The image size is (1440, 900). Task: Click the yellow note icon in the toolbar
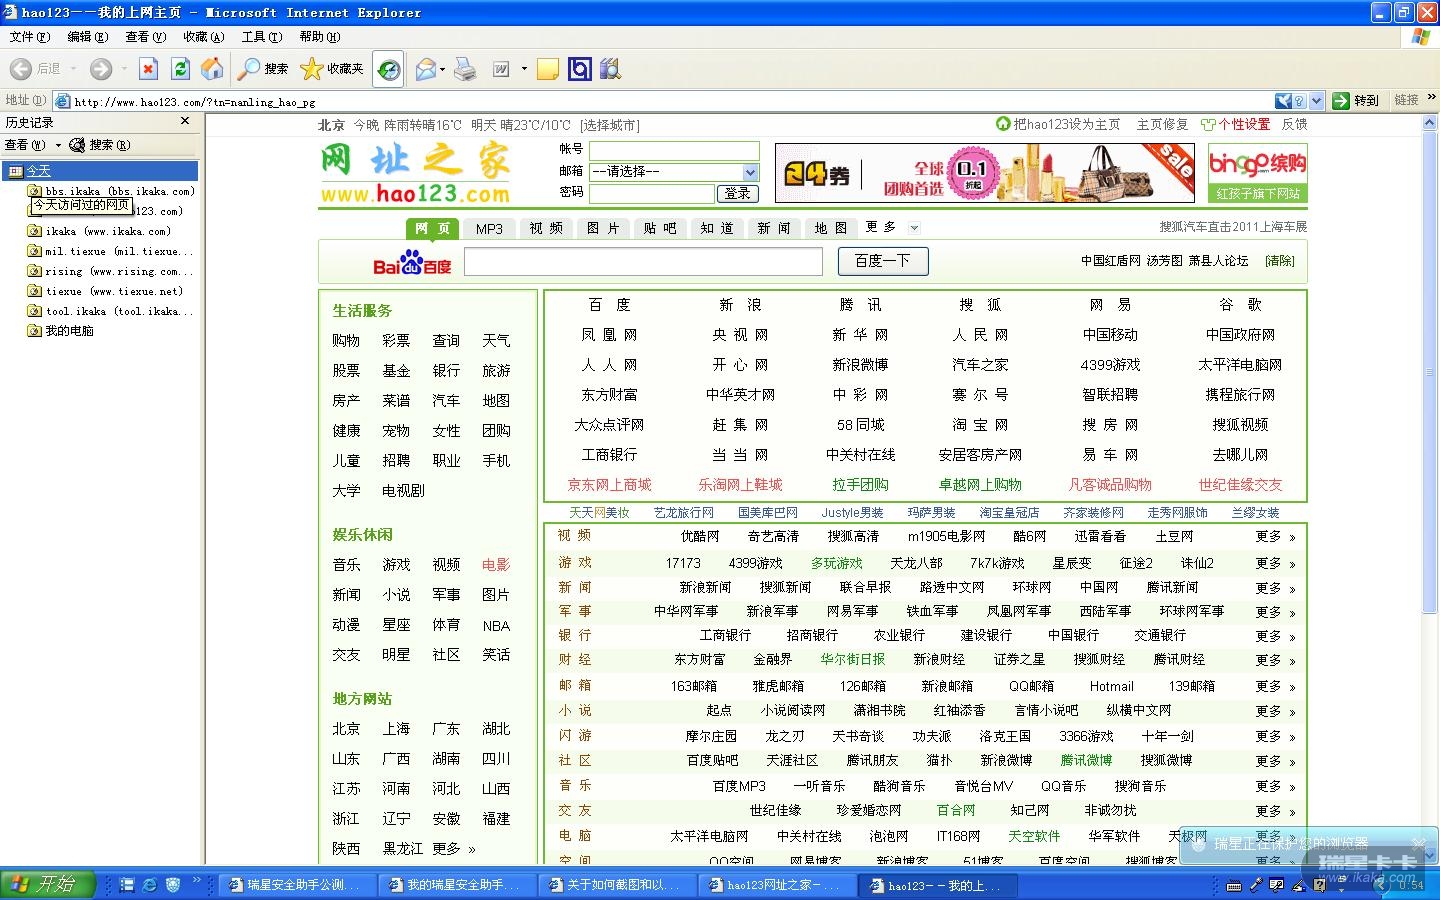coord(547,69)
